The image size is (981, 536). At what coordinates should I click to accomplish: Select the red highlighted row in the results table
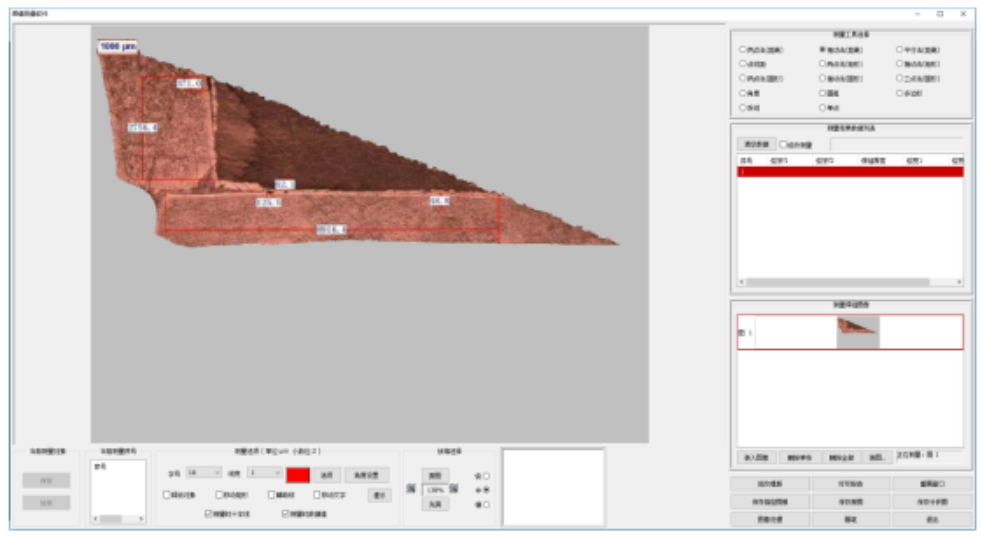(850, 172)
